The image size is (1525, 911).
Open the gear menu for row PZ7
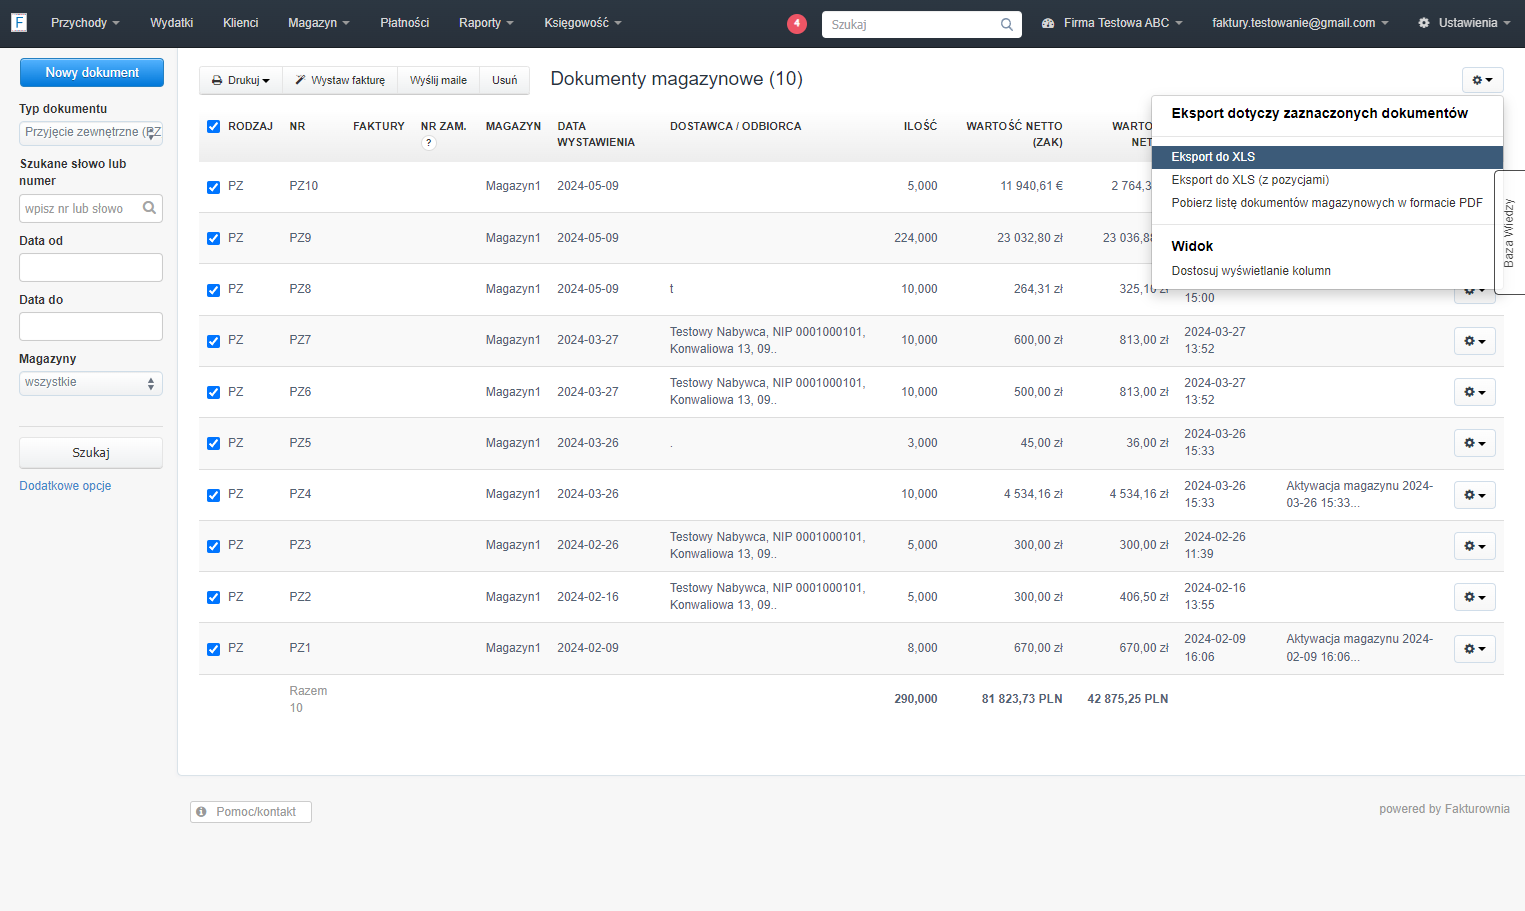[1474, 341]
